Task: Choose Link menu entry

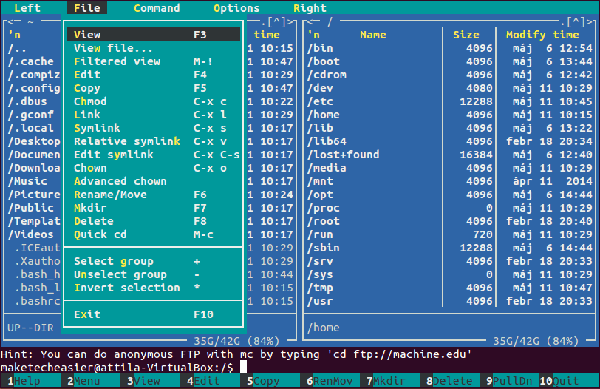Action: pyautogui.click(x=153, y=114)
